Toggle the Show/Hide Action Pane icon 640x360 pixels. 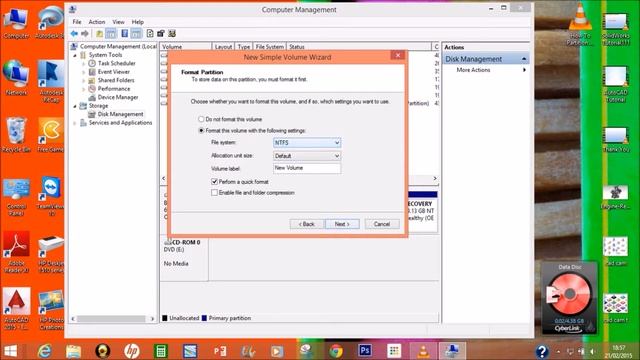click(136, 33)
